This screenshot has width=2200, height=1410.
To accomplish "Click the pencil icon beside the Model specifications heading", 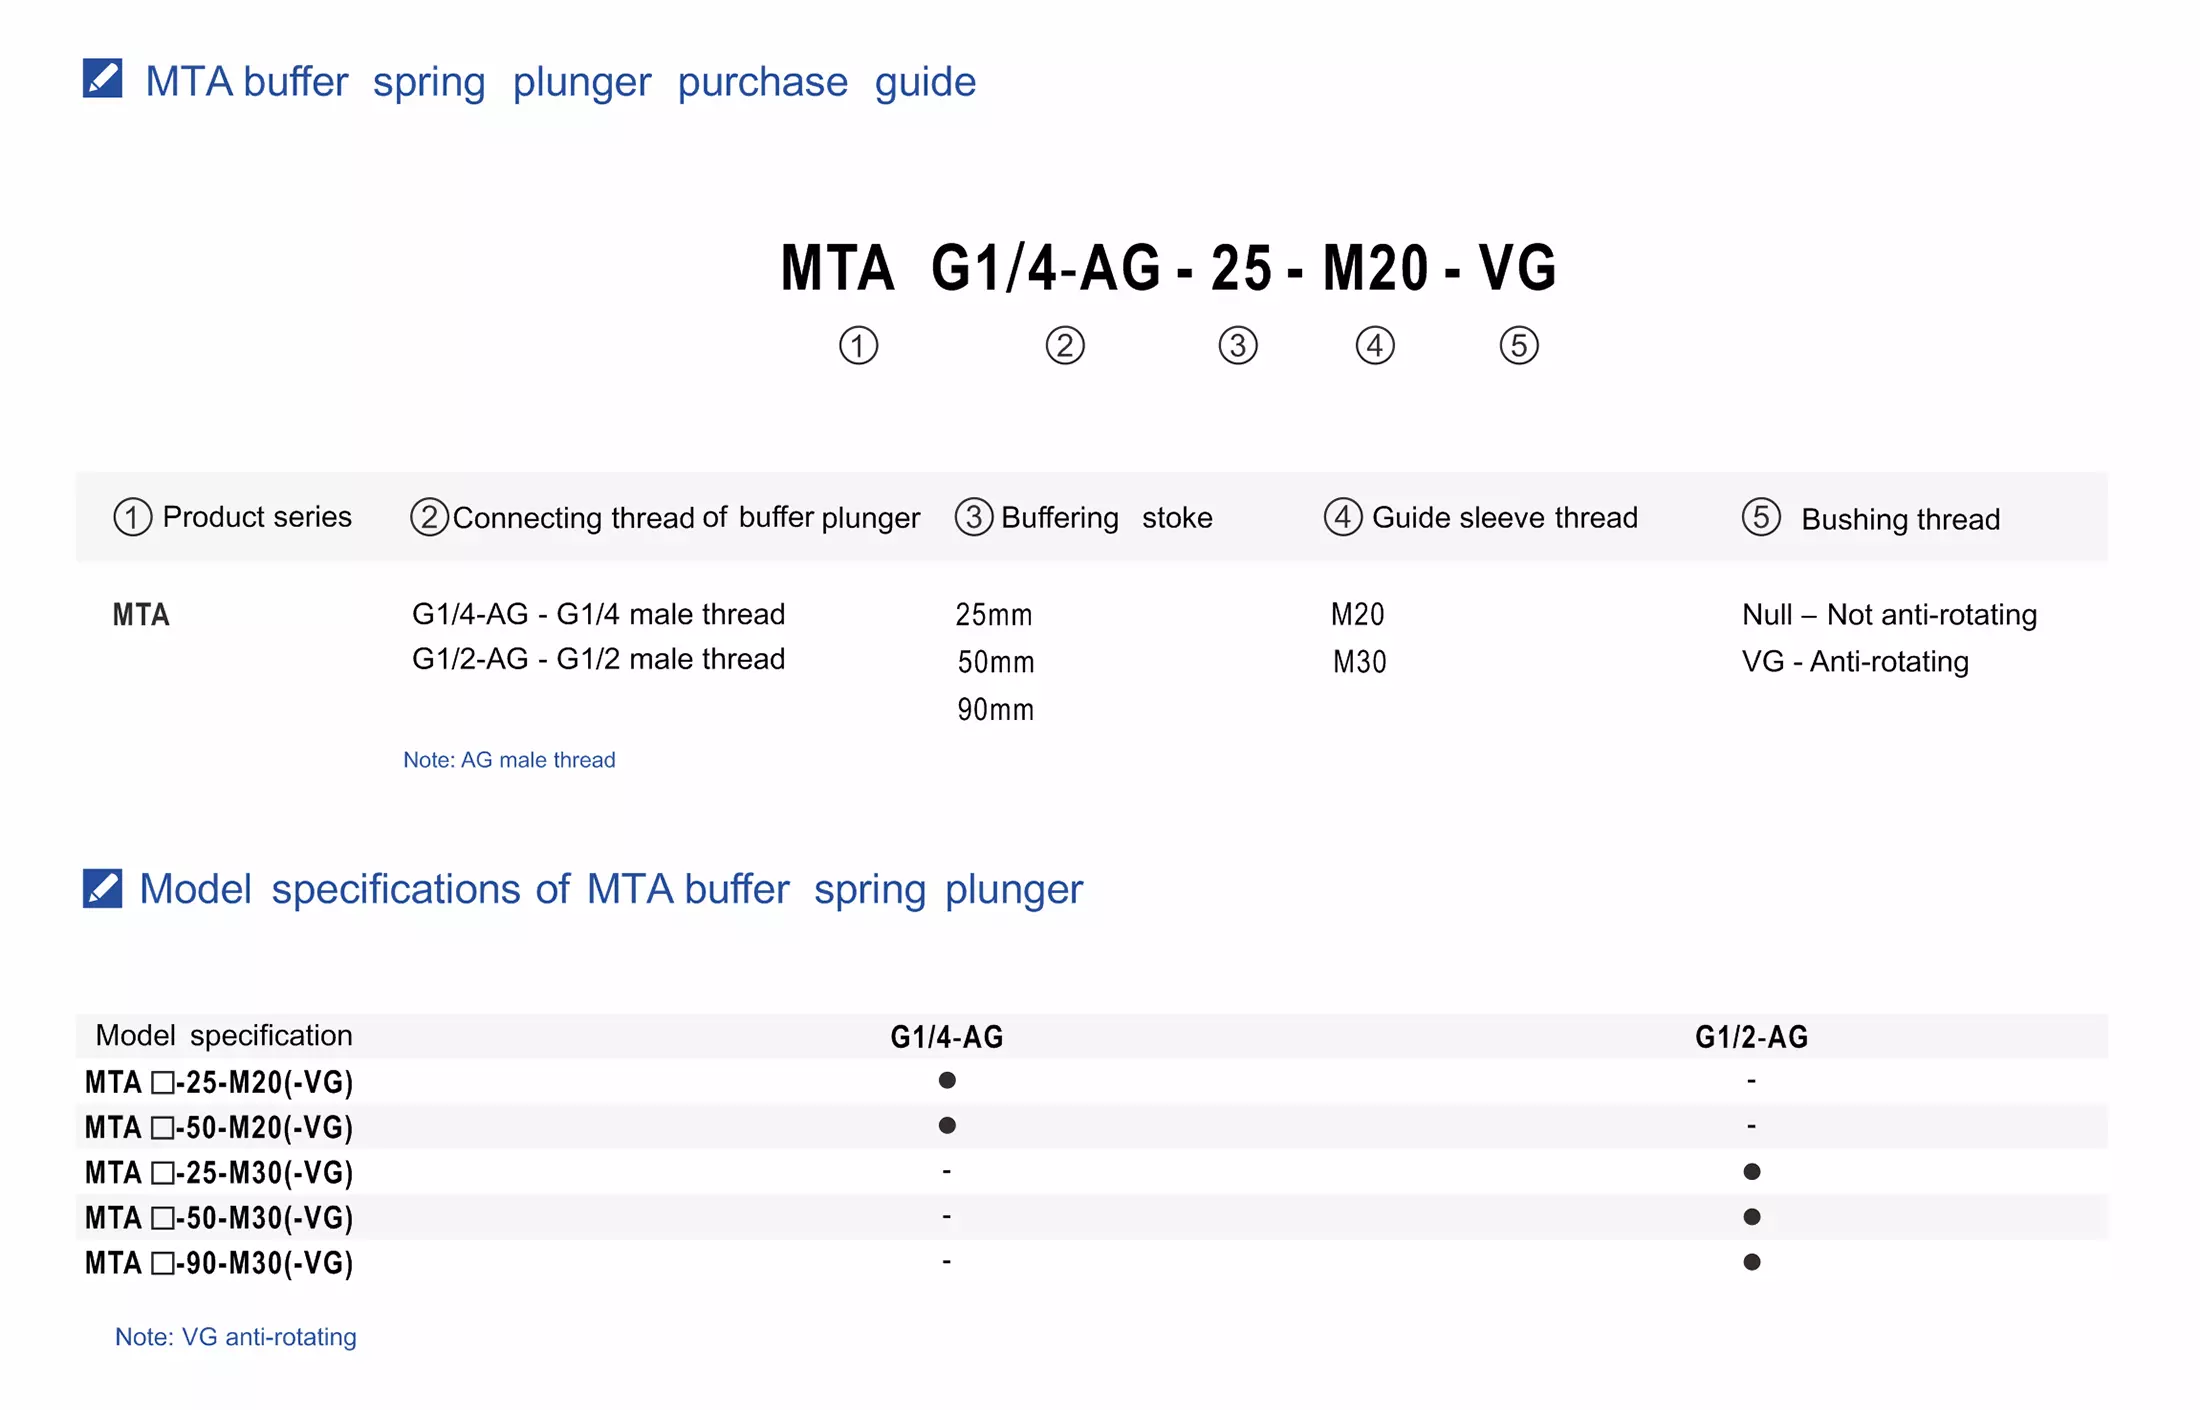I will pos(102,888).
